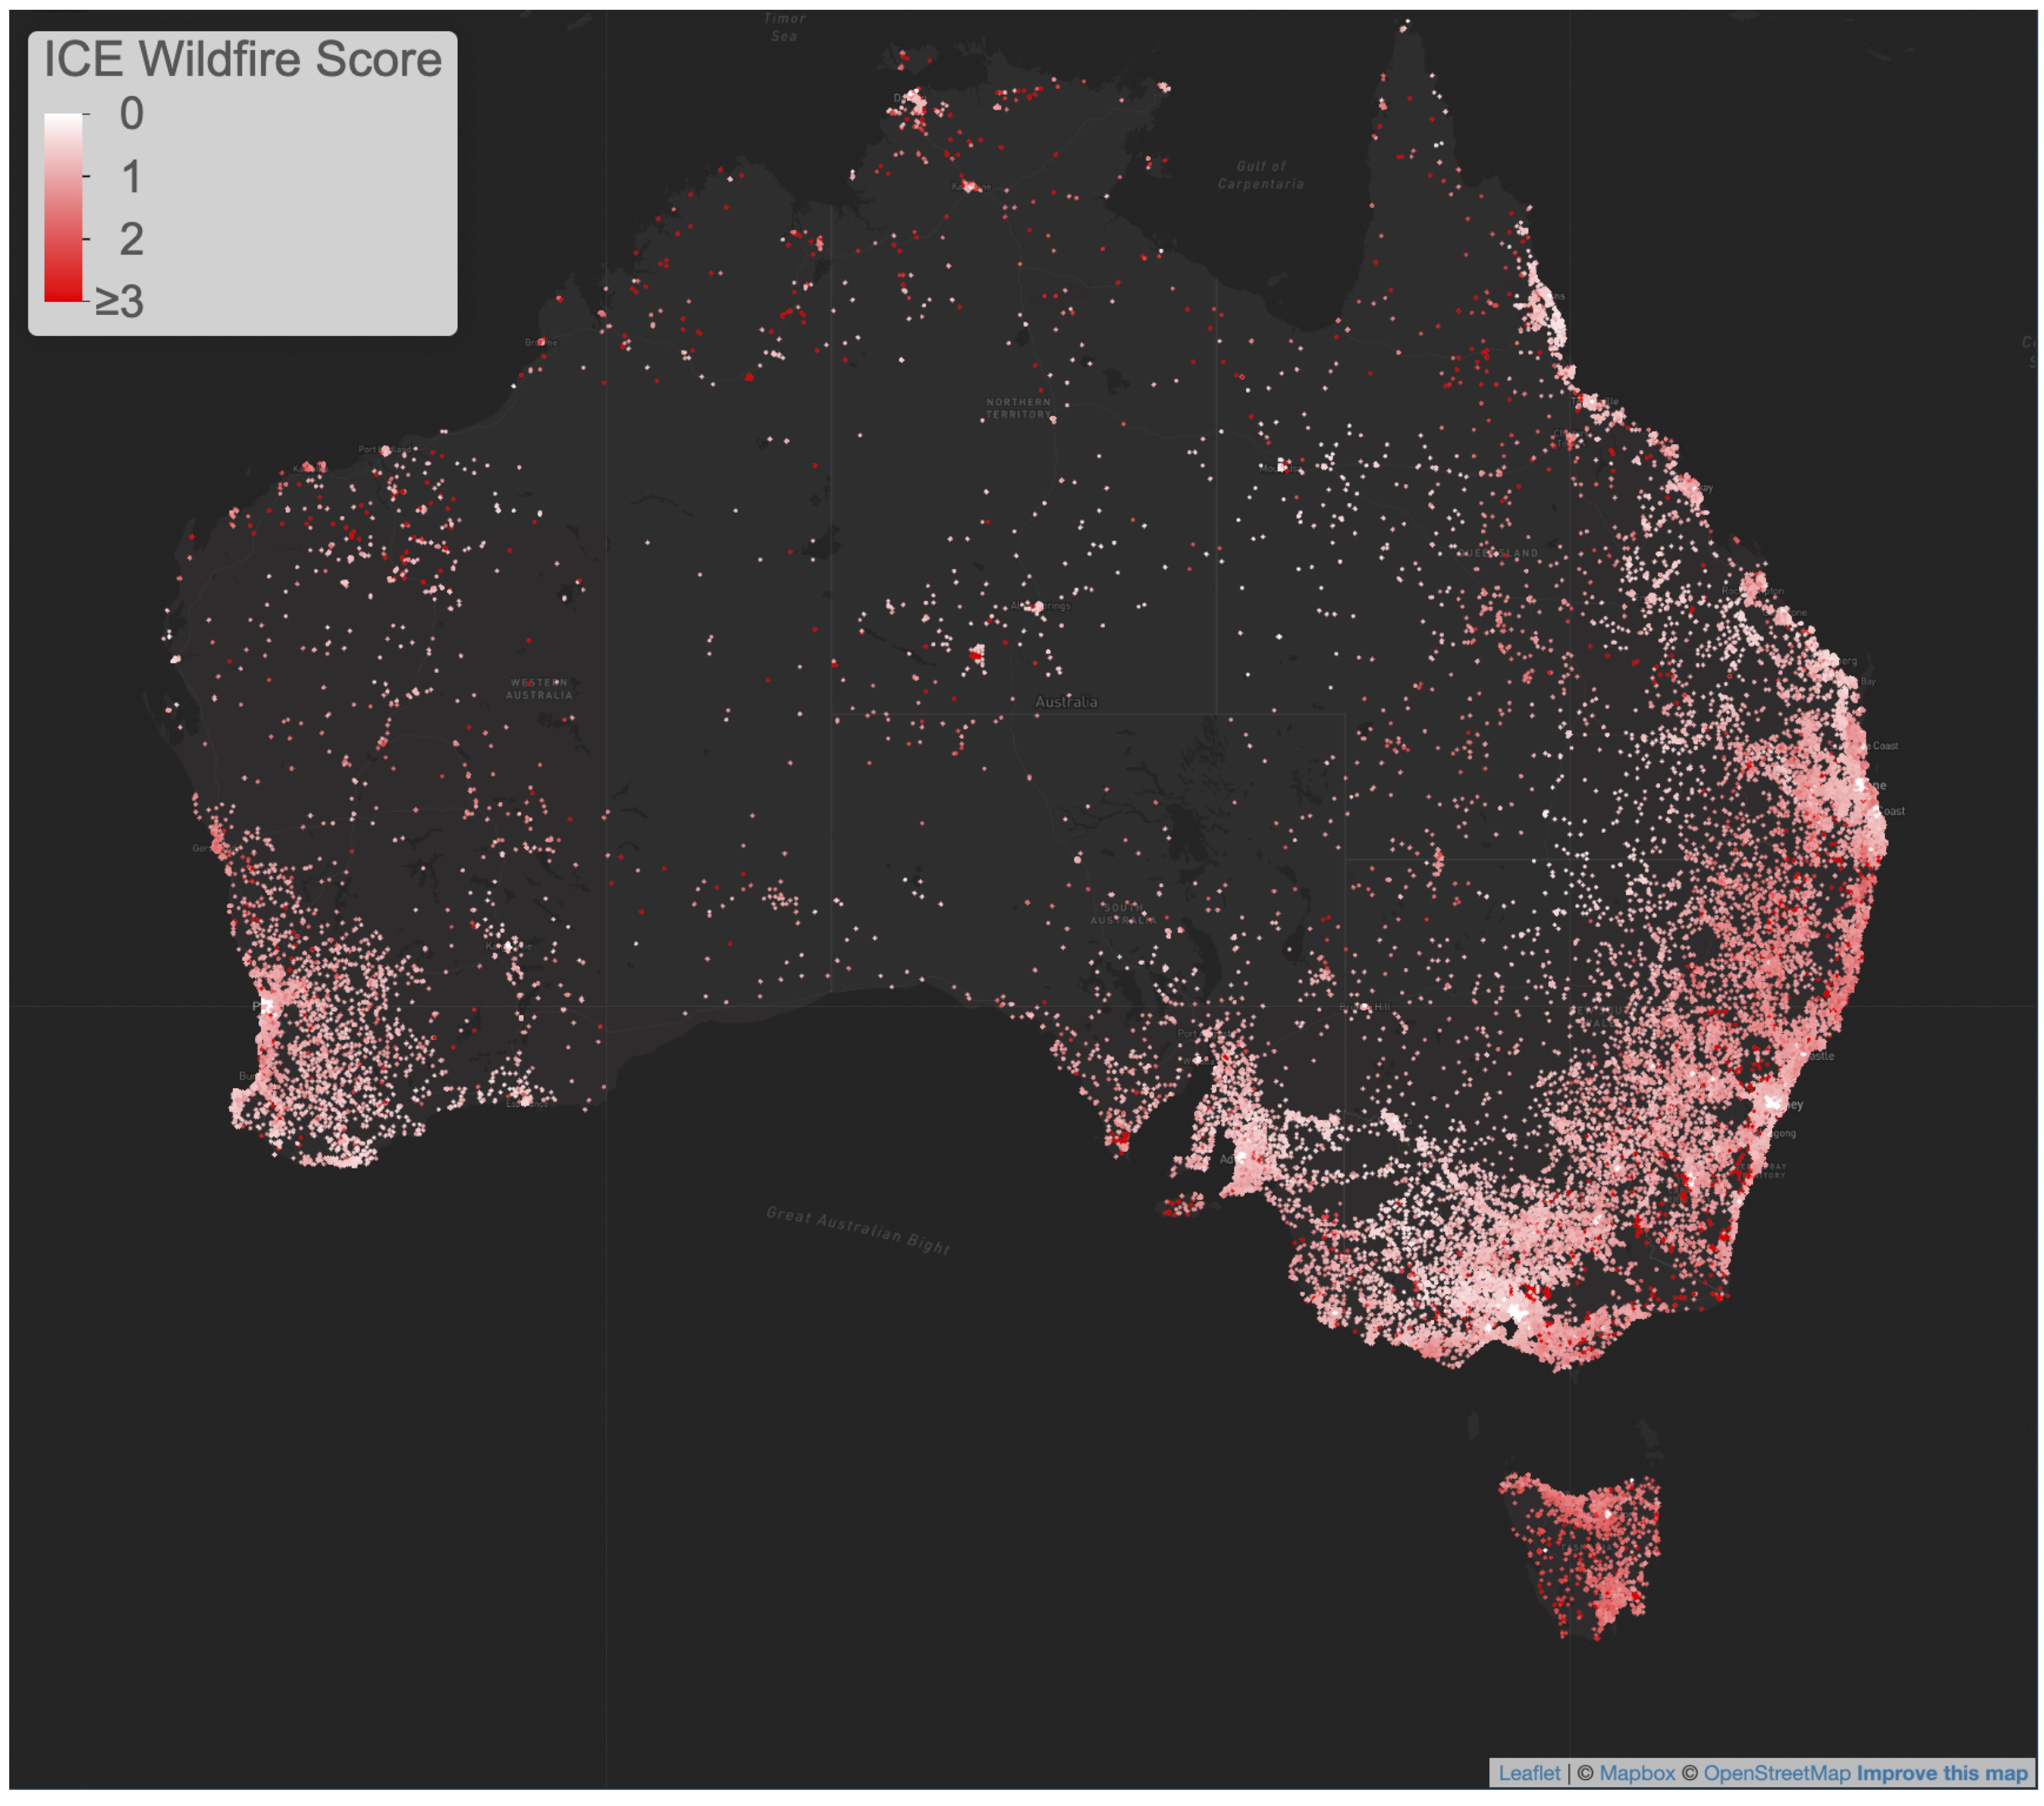This screenshot has width=2044, height=1806.
Task: Click the Great Australian Bight label
Action: tap(857, 1229)
